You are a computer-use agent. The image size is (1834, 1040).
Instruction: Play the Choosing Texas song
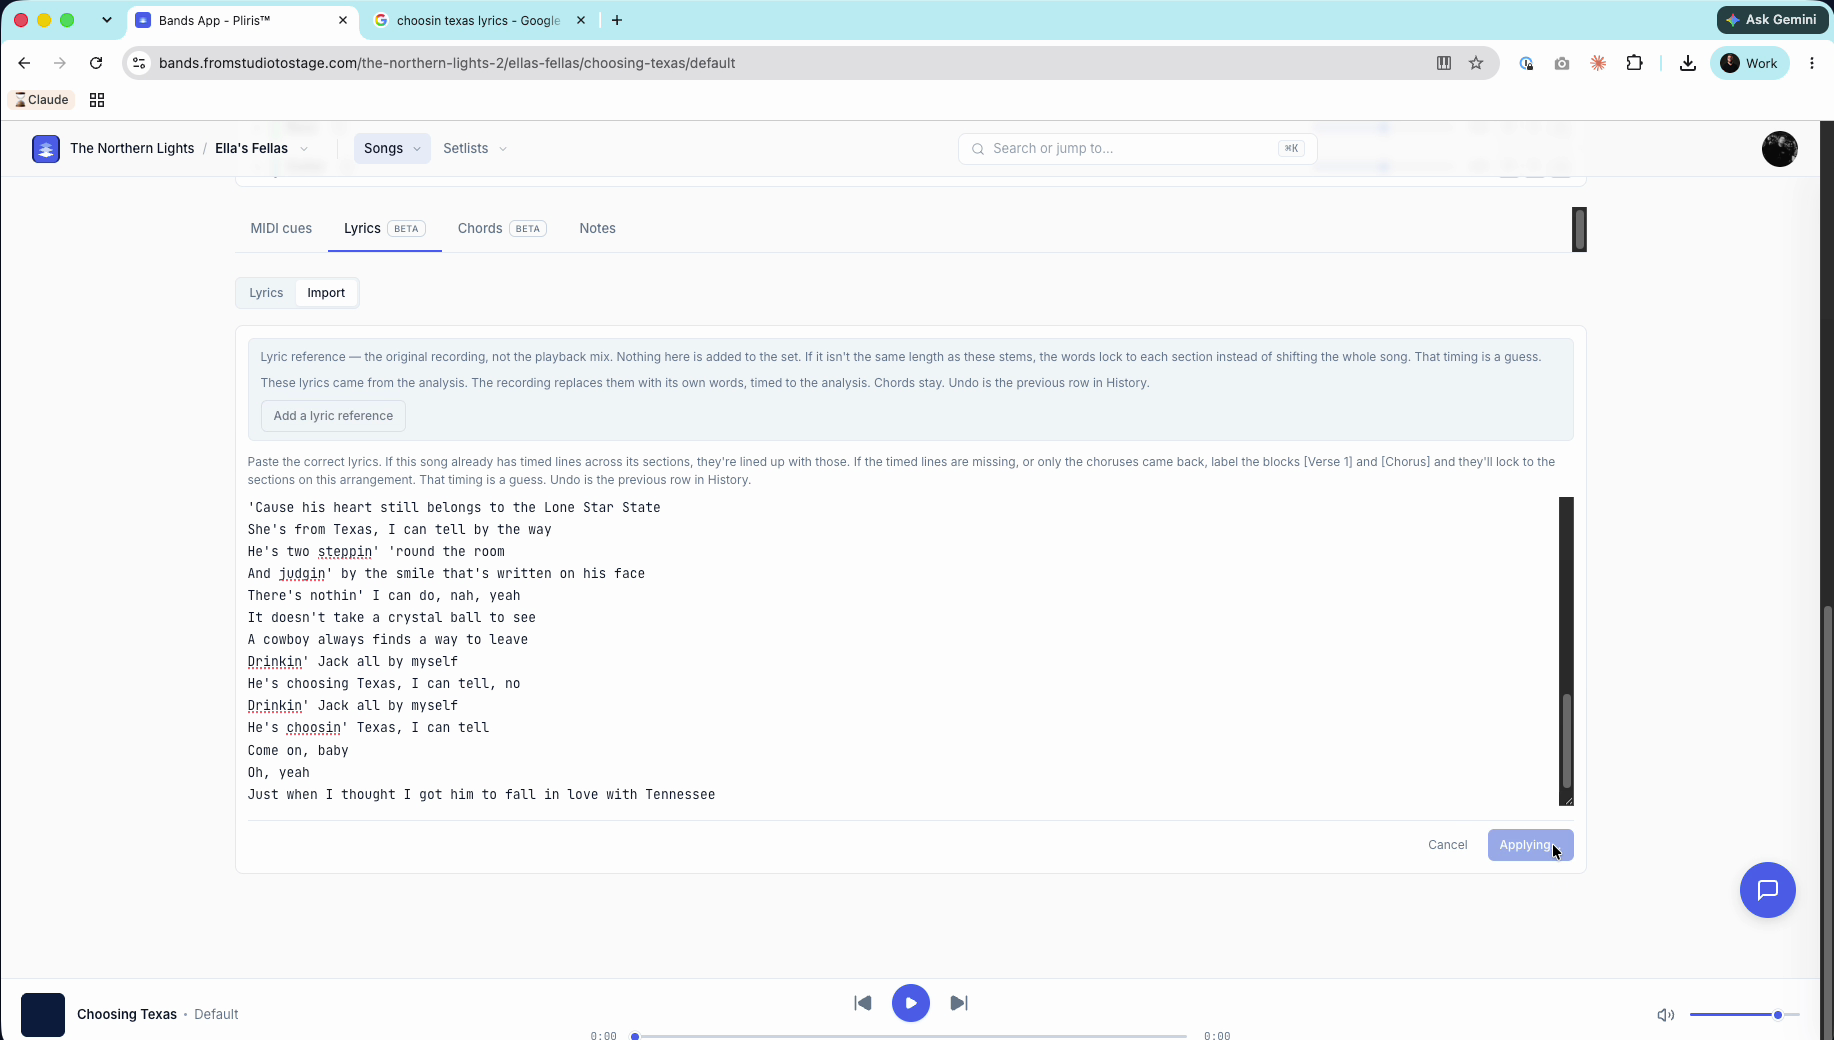(x=911, y=1003)
